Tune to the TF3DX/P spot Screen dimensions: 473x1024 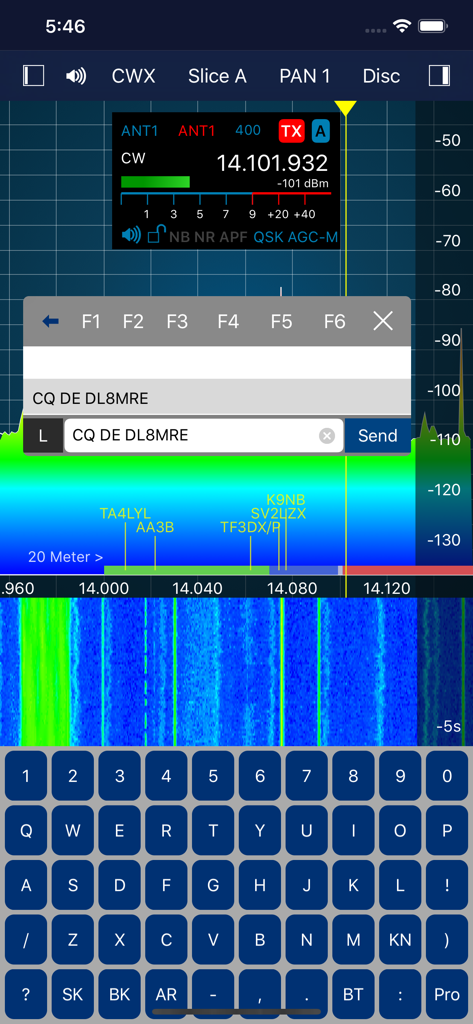[250, 528]
